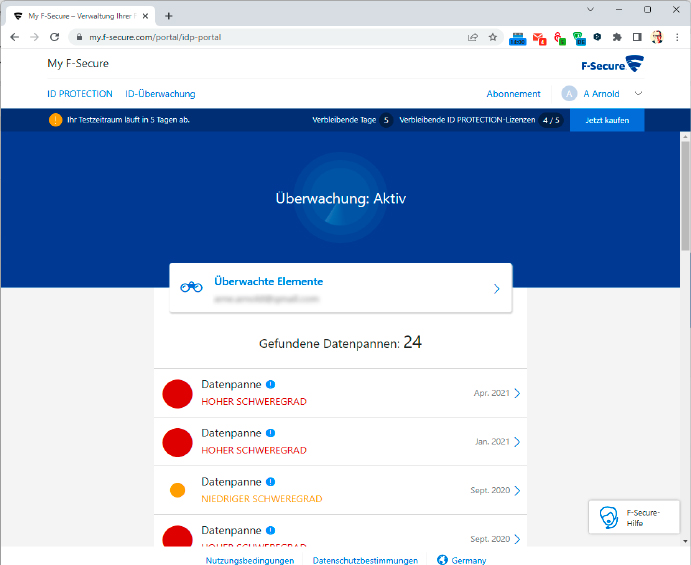Close the My F-Secure tab
This screenshot has width=691, height=565.
(145, 16)
